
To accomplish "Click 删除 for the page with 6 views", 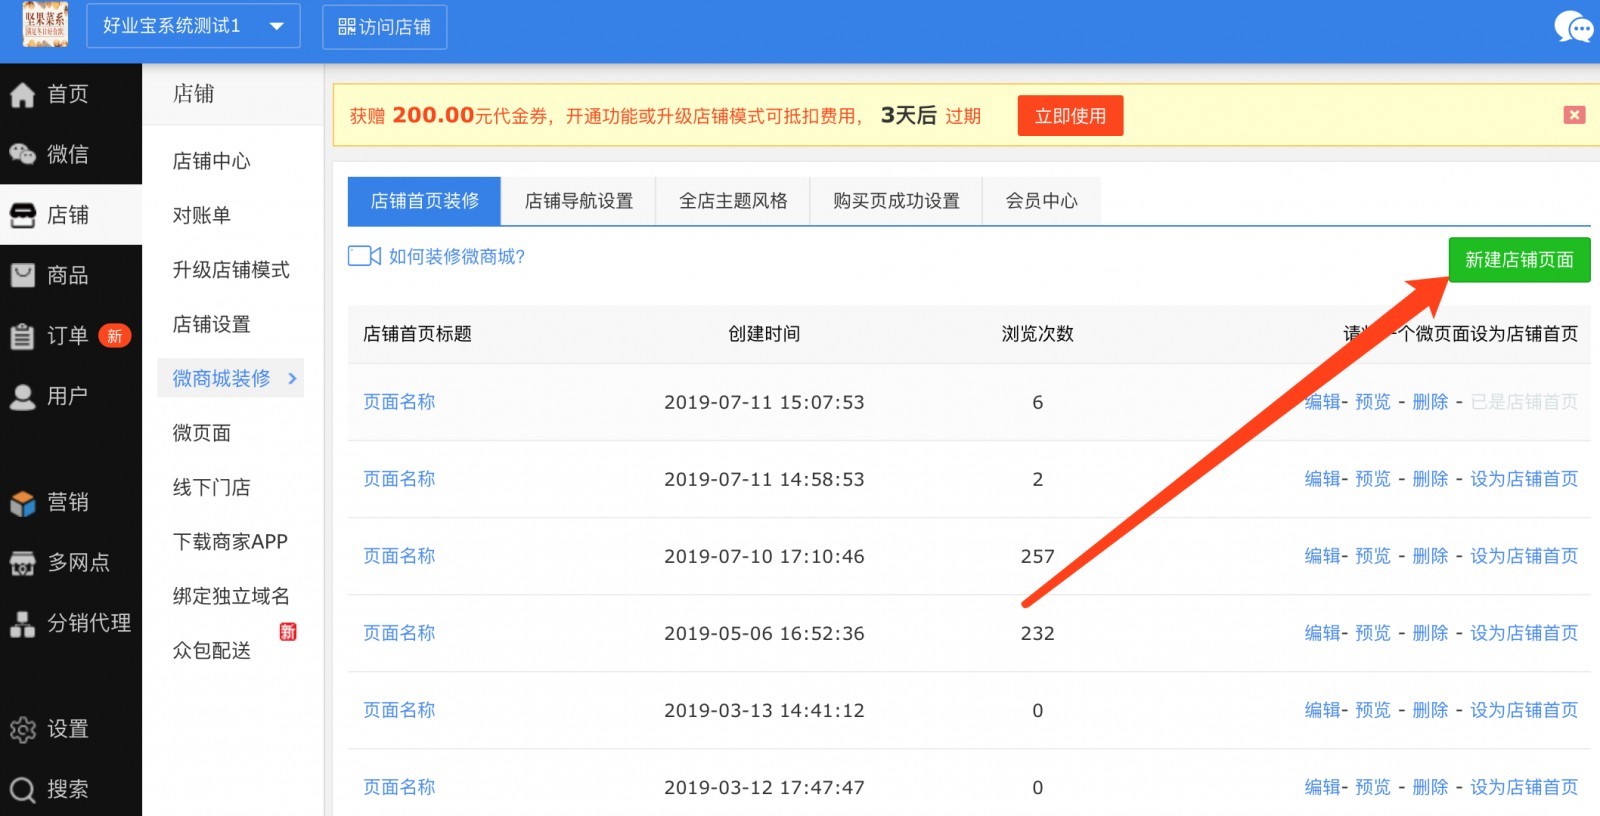I will [x=1430, y=402].
